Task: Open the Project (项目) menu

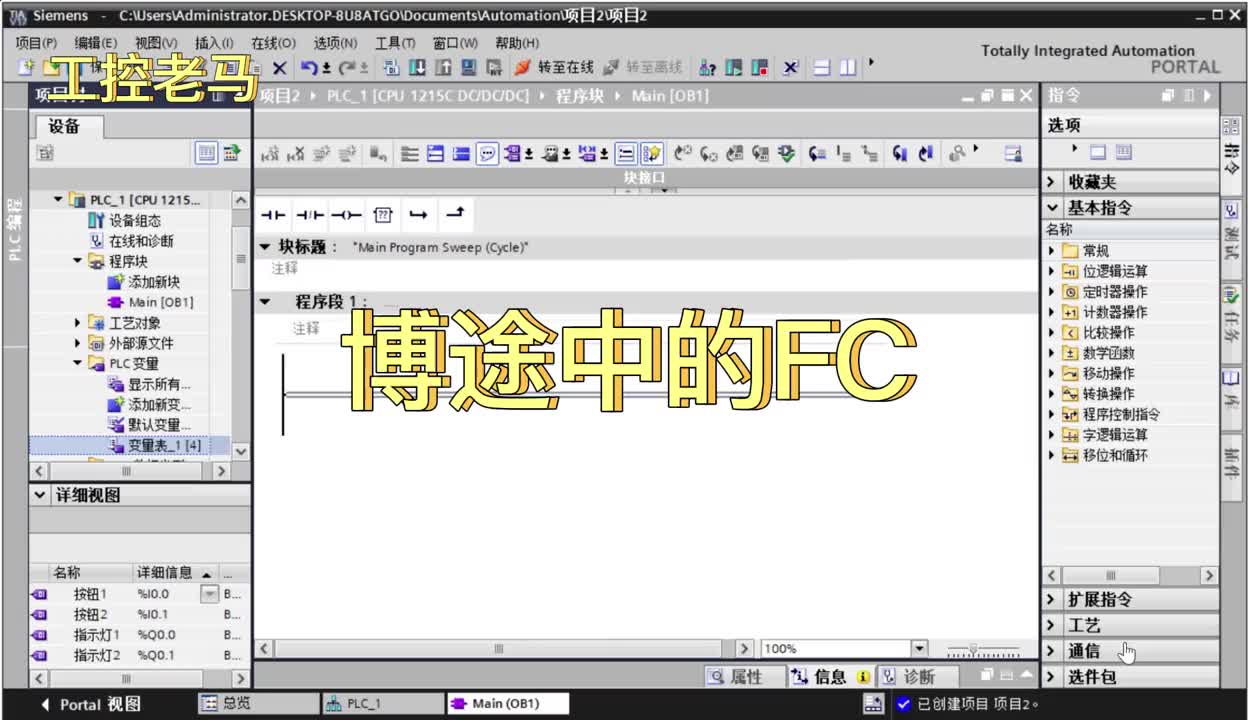Action: (x=36, y=43)
